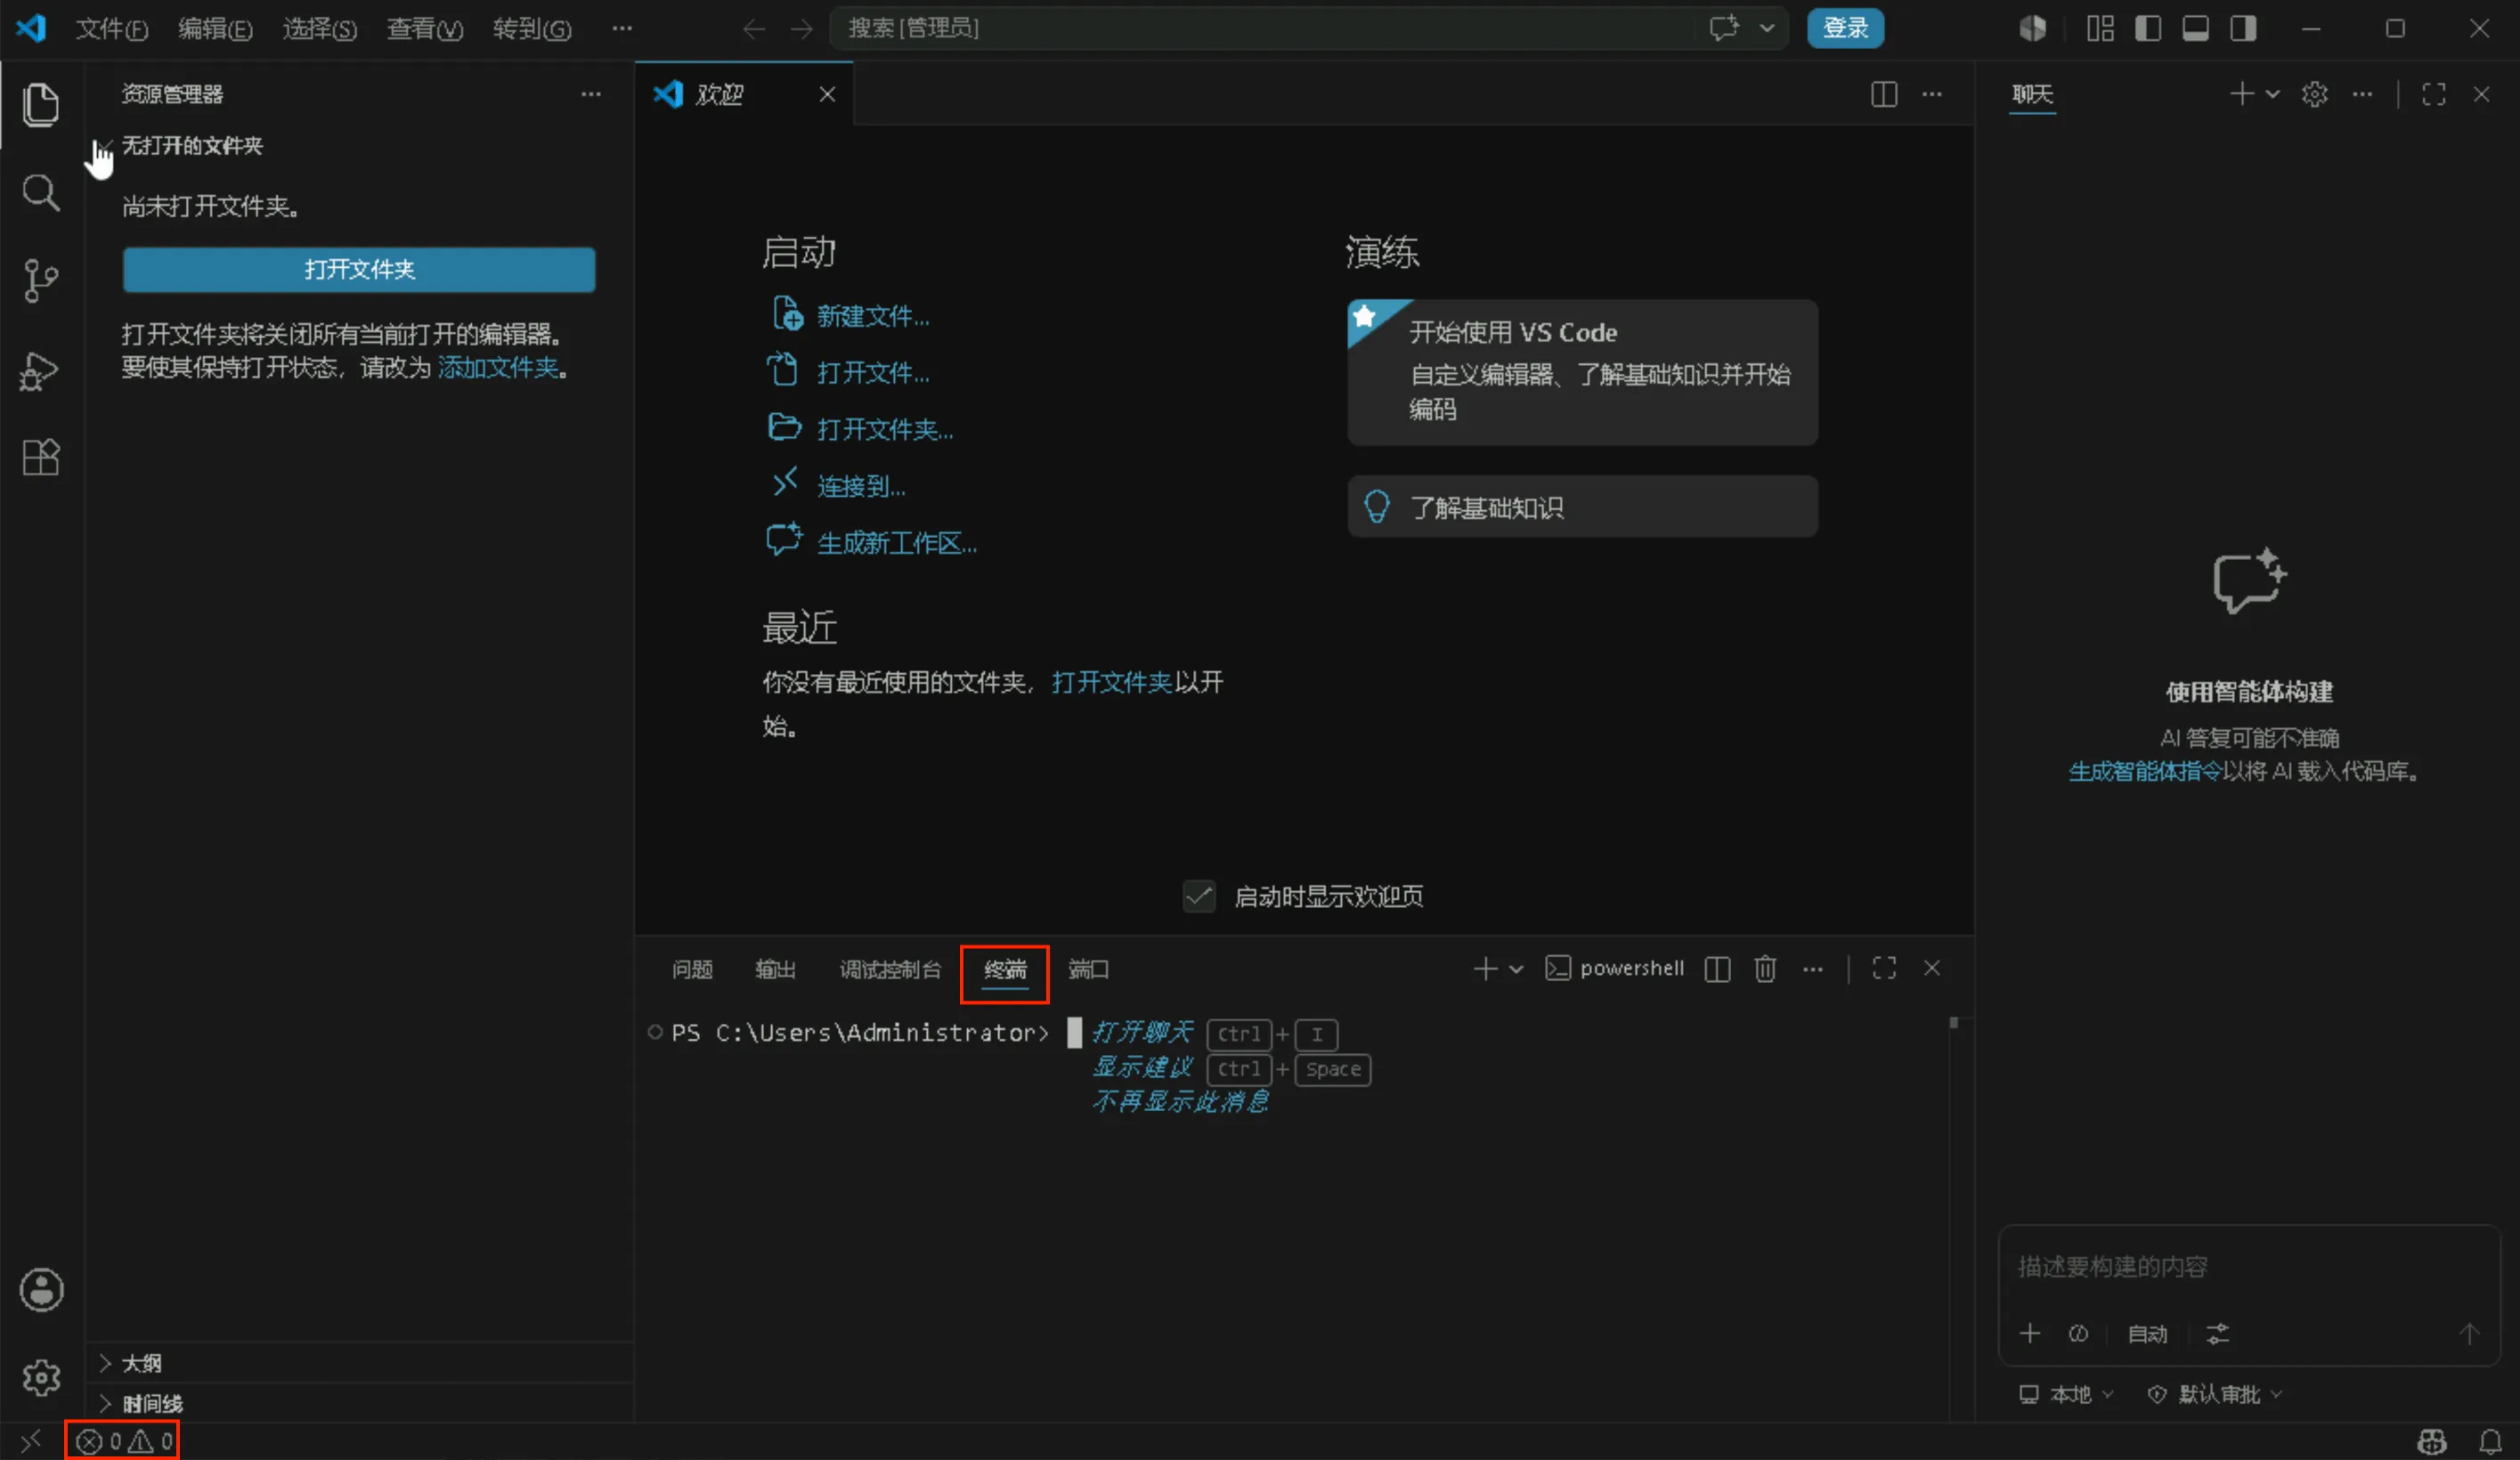Viewport: 2520px width, 1460px height.
Task: Open the Explorer view in activity bar
Action: (x=40, y=105)
